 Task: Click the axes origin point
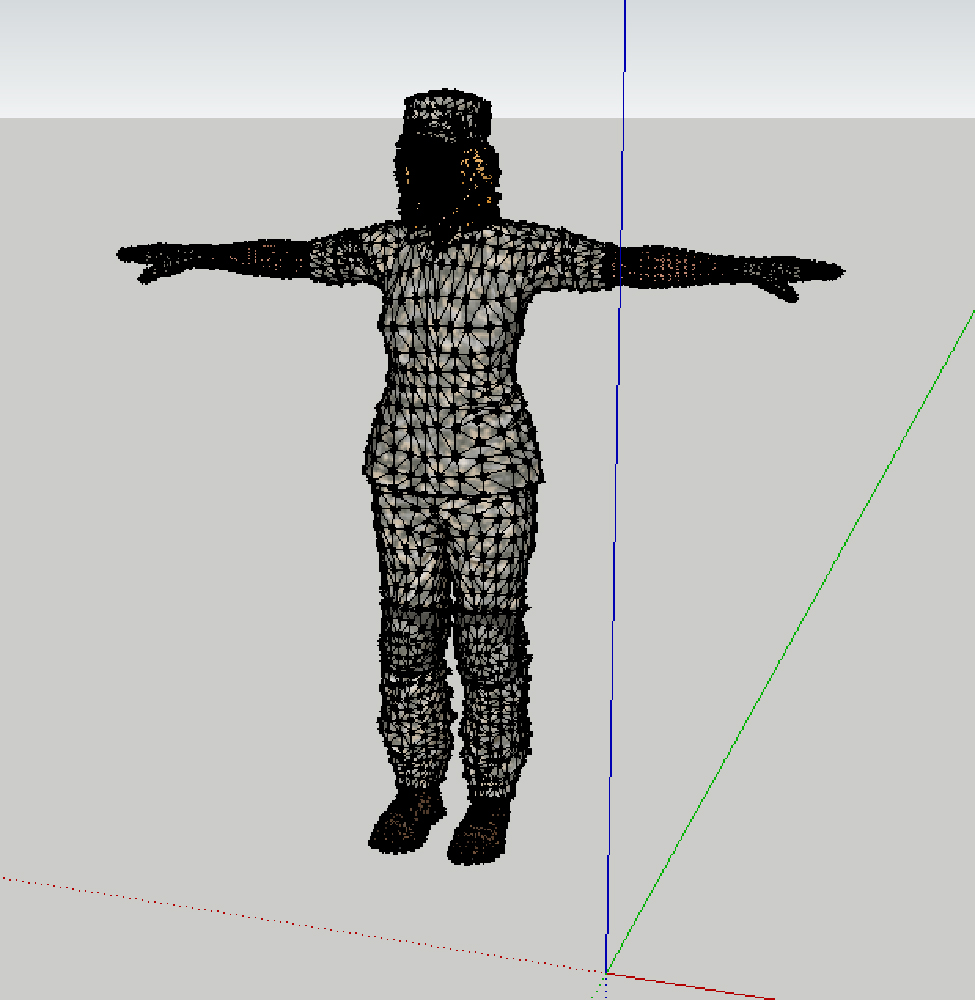point(606,973)
